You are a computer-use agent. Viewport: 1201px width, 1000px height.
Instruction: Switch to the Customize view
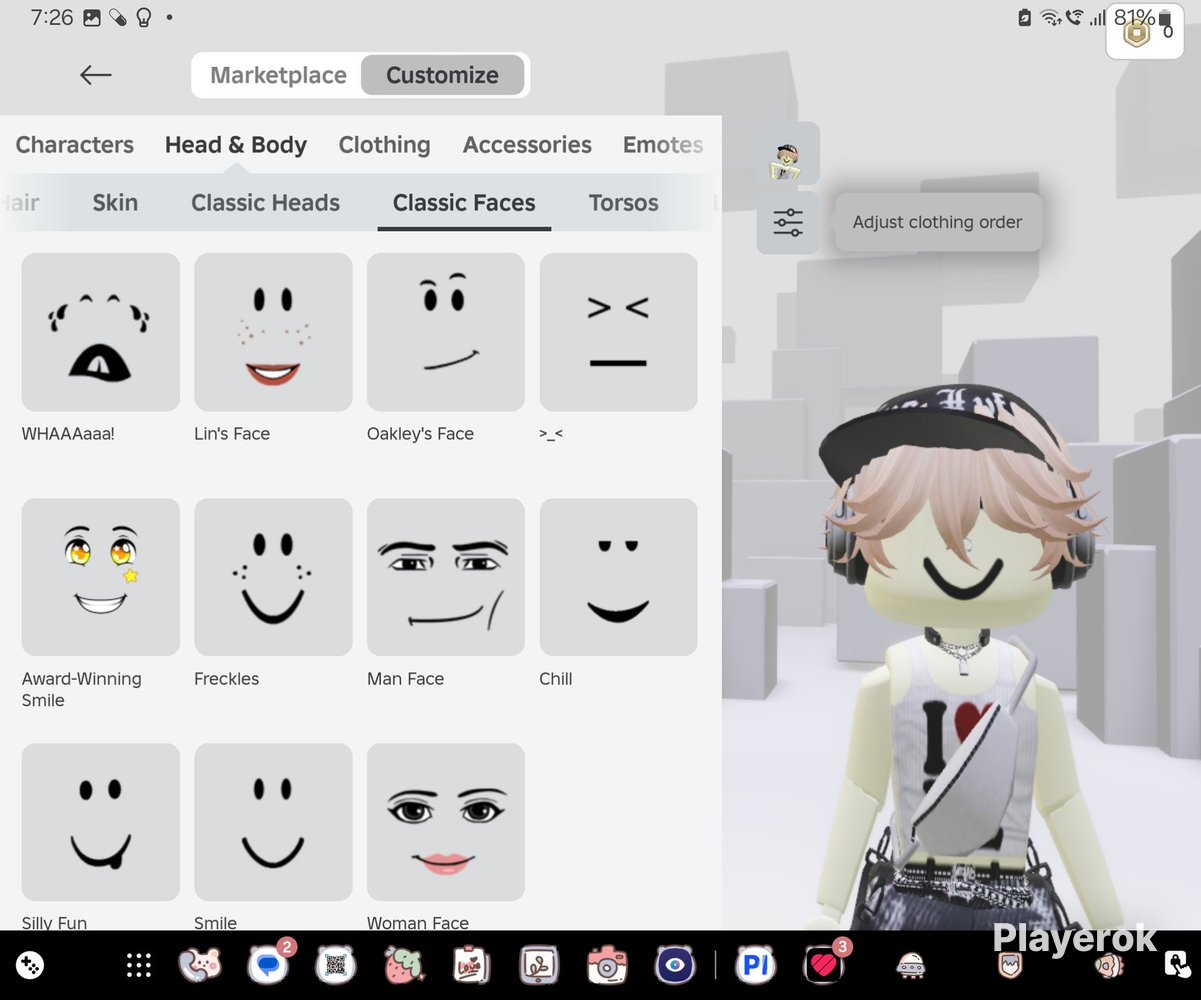tap(442, 75)
